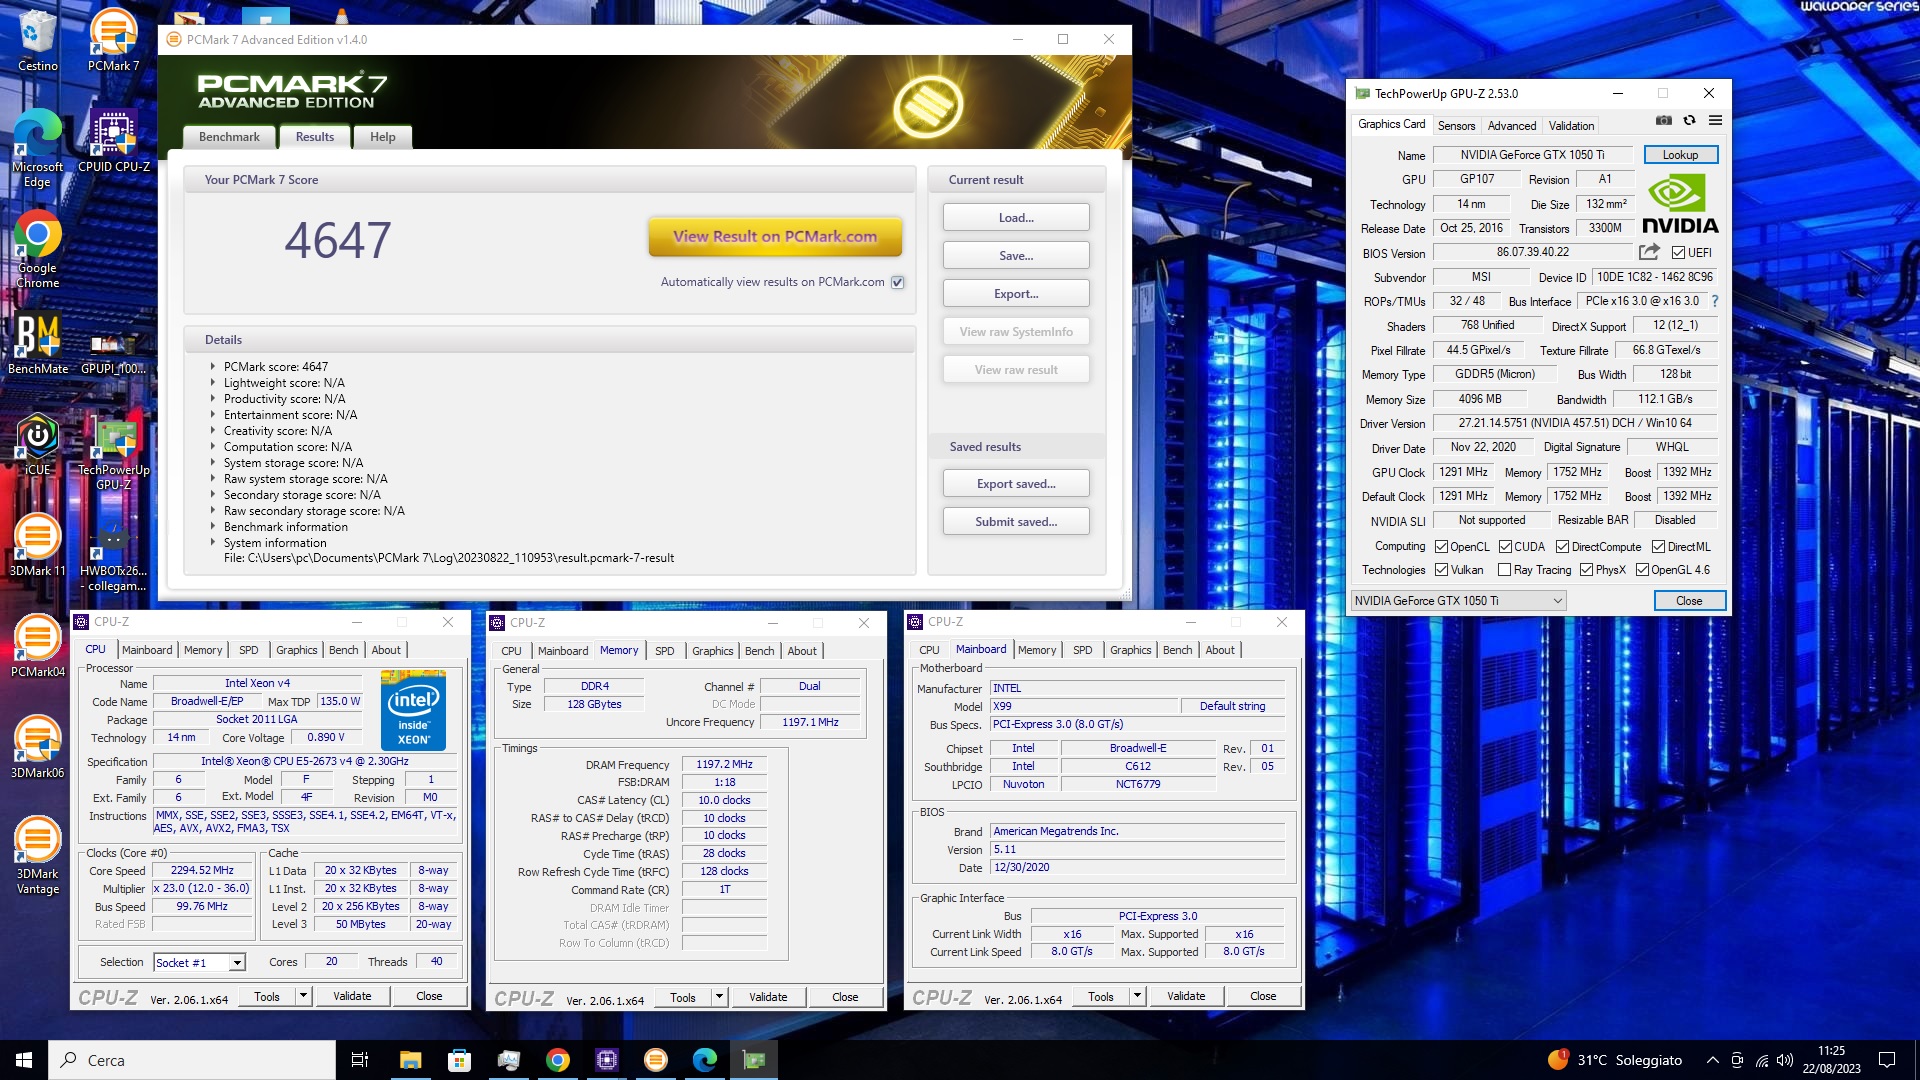Switch to Help tab in PCMark 7
1920x1080 pixels.
click(x=382, y=137)
